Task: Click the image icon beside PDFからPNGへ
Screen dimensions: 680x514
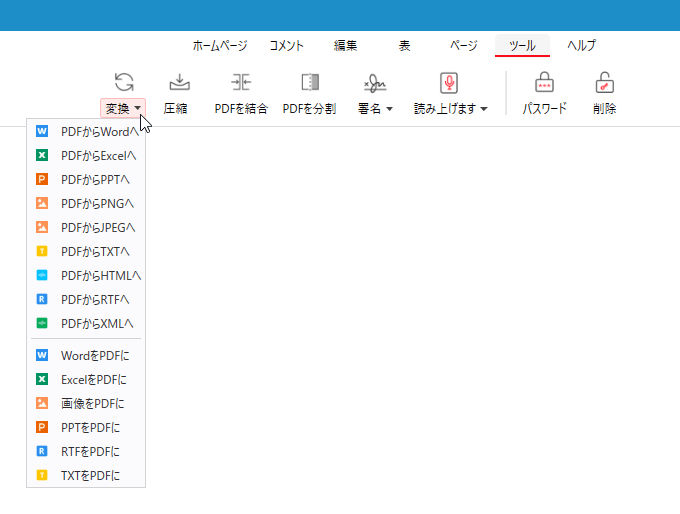Action: [x=42, y=203]
